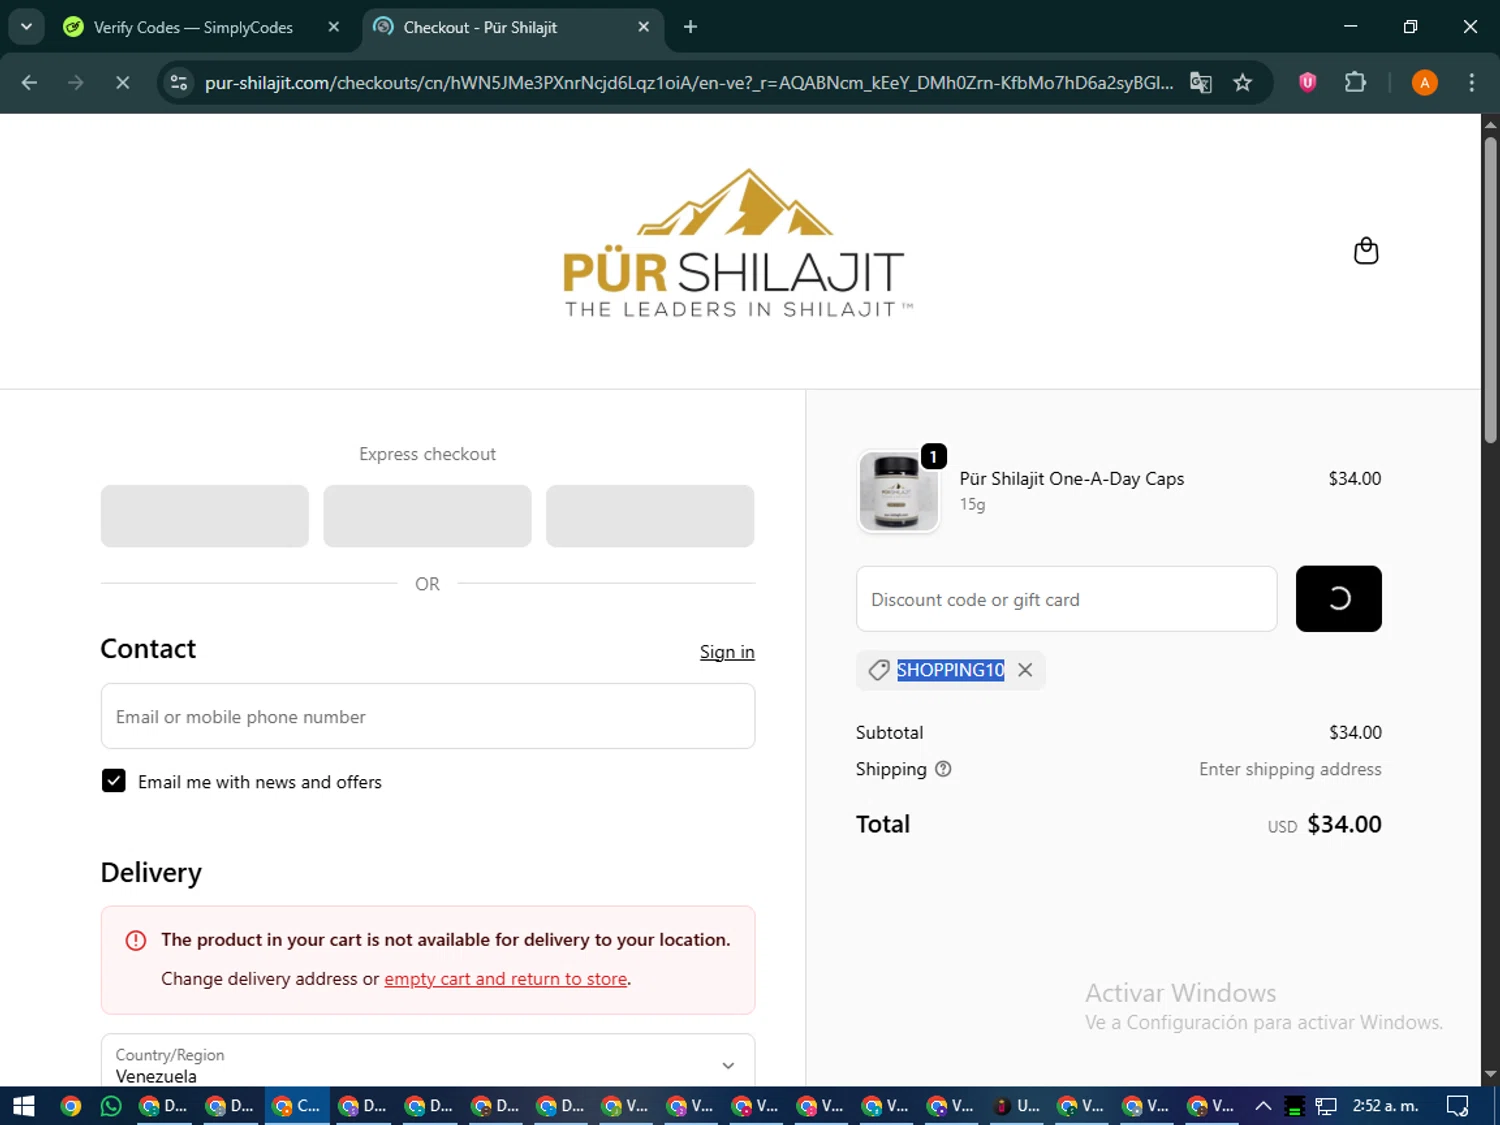Click the Subtotal label
The width and height of the screenshot is (1500, 1125).
[889, 733]
